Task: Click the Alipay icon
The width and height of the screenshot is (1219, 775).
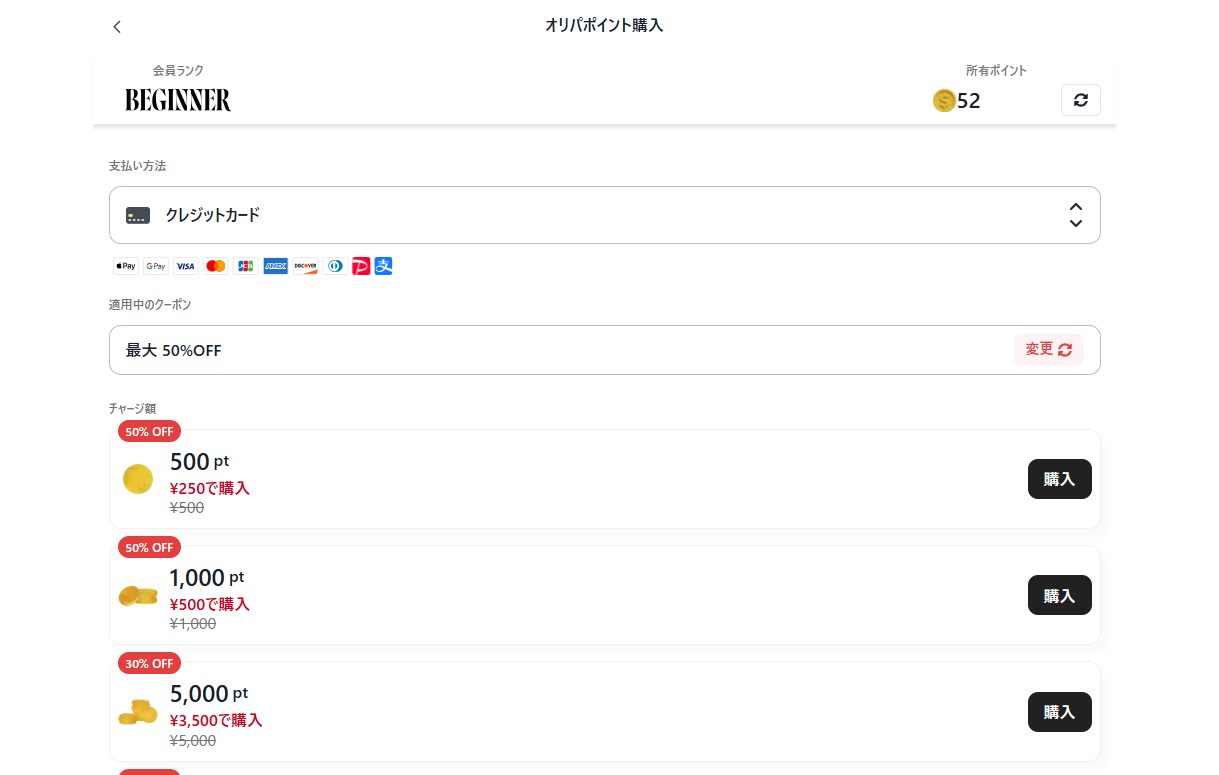Action: tap(384, 266)
